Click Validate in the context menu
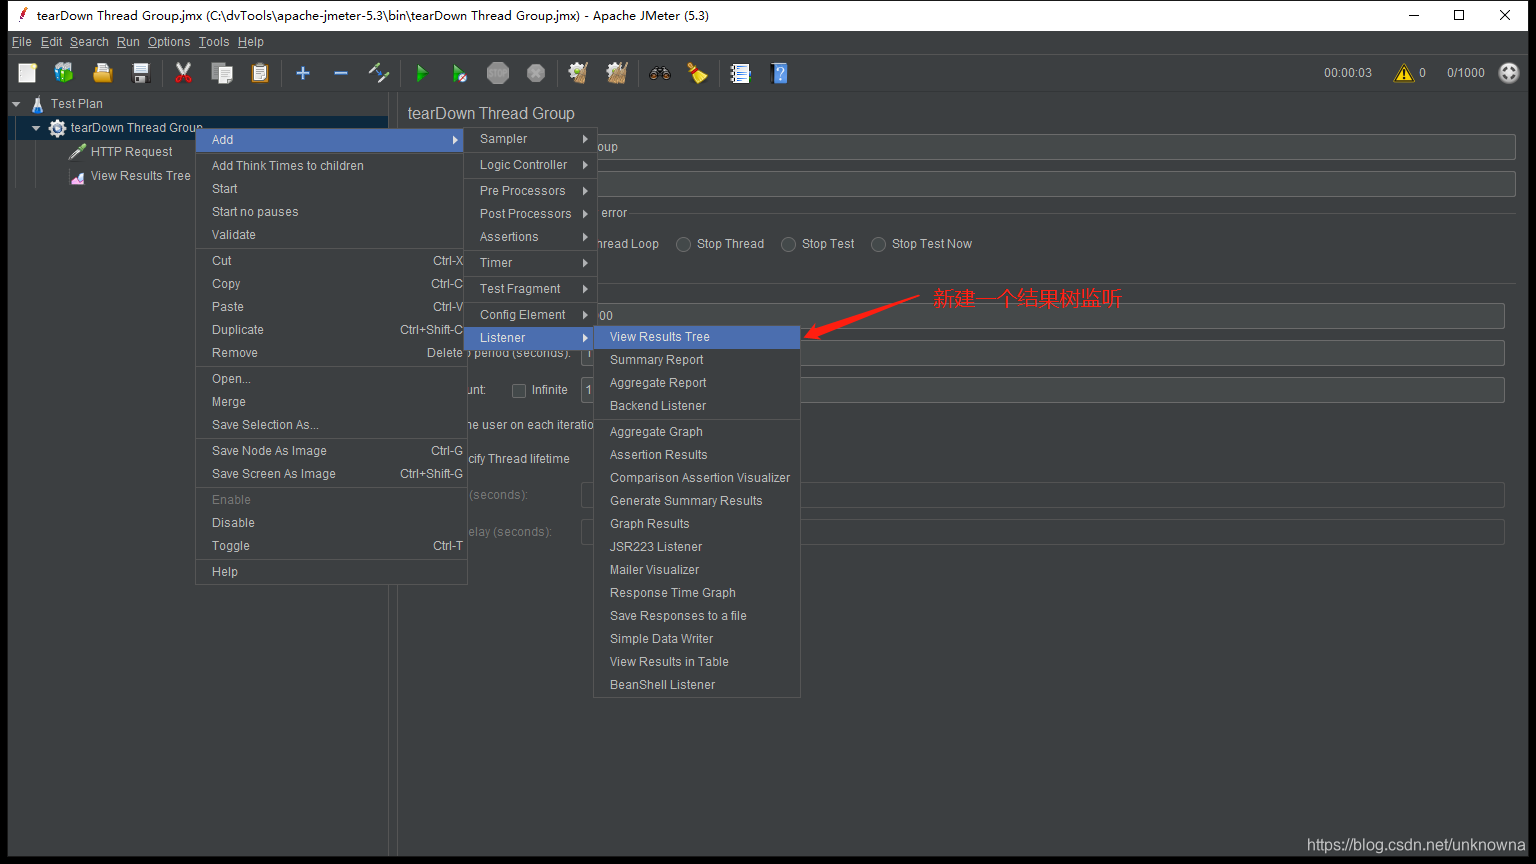Screen dimensions: 1536x864 coord(331,235)
